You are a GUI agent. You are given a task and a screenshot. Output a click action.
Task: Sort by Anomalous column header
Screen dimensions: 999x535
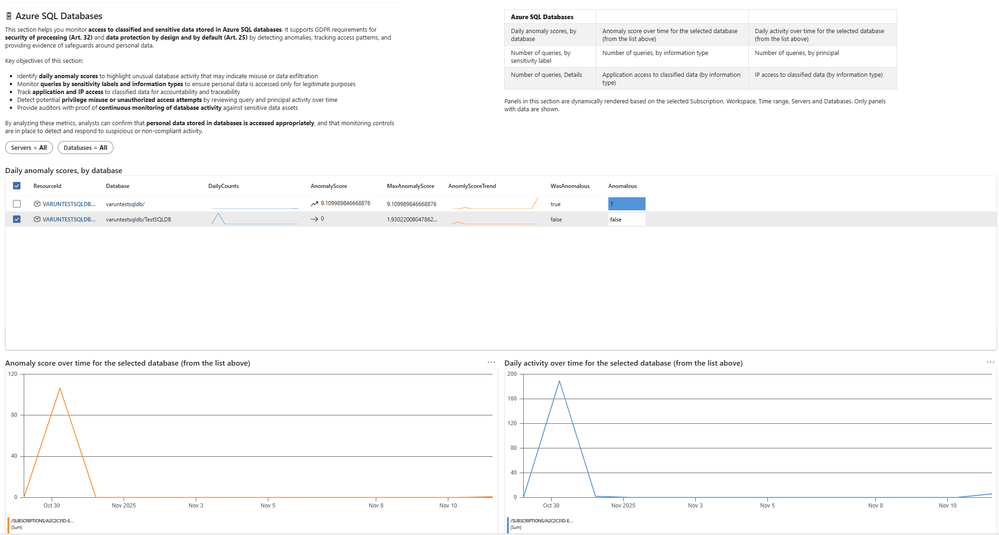point(622,186)
